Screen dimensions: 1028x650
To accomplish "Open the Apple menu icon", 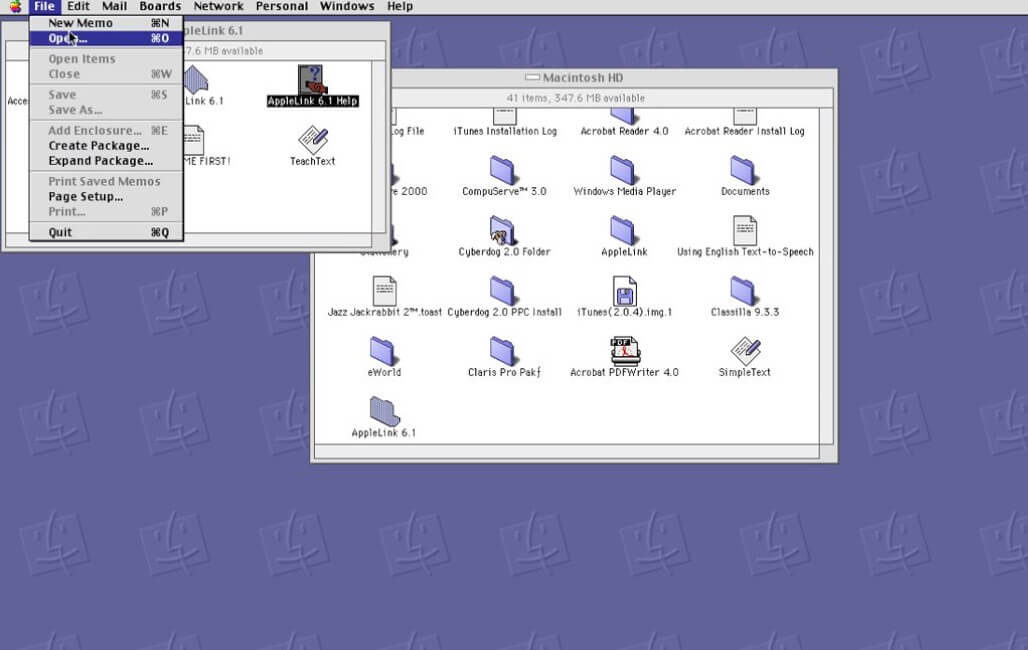I will [x=14, y=7].
